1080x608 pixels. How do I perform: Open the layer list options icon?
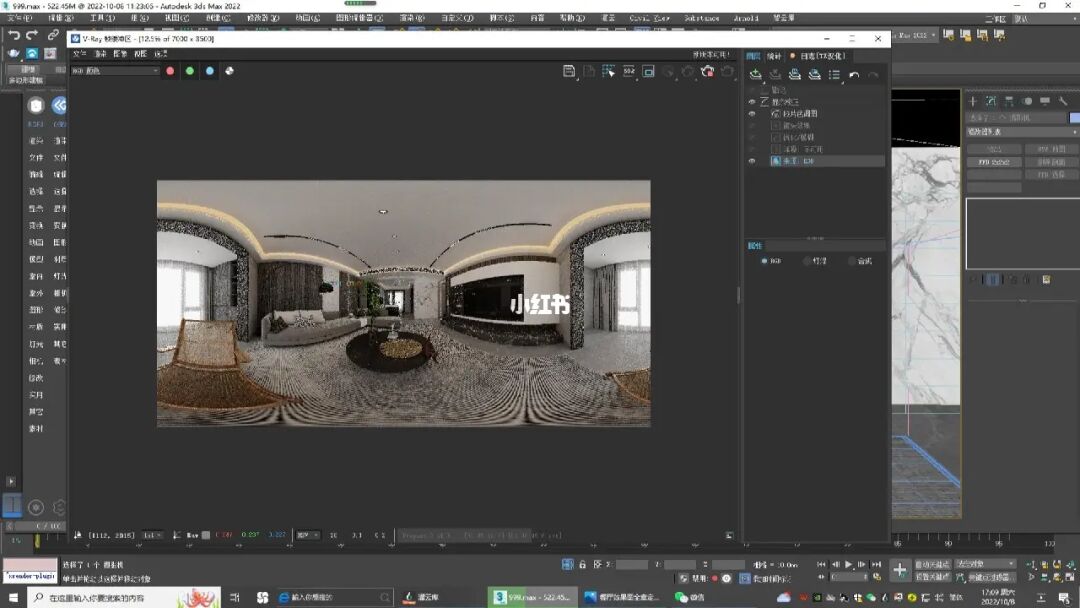(834, 74)
